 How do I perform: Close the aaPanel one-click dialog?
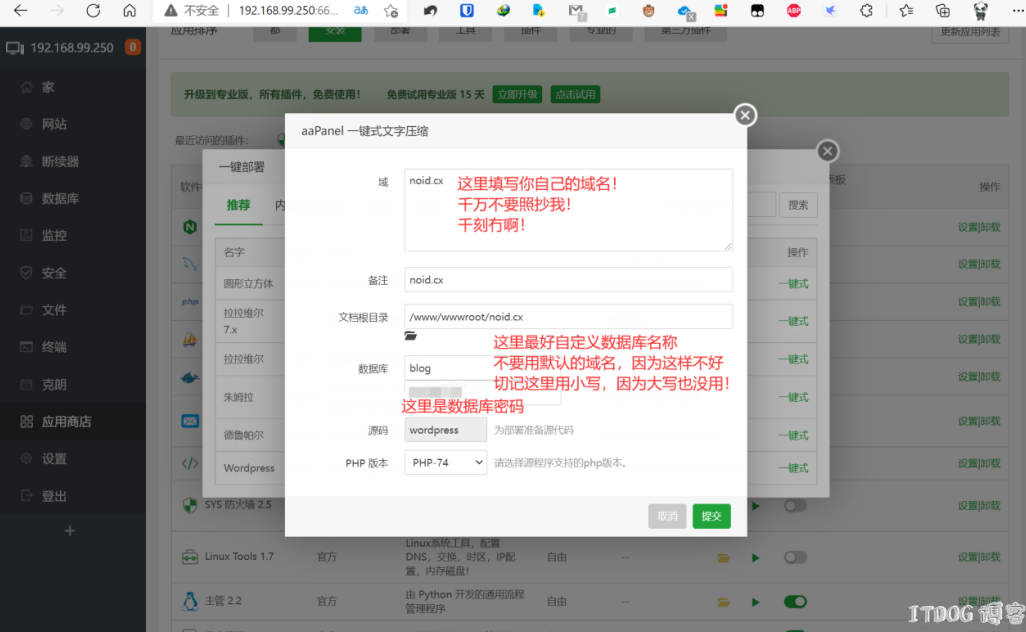(x=745, y=115)
